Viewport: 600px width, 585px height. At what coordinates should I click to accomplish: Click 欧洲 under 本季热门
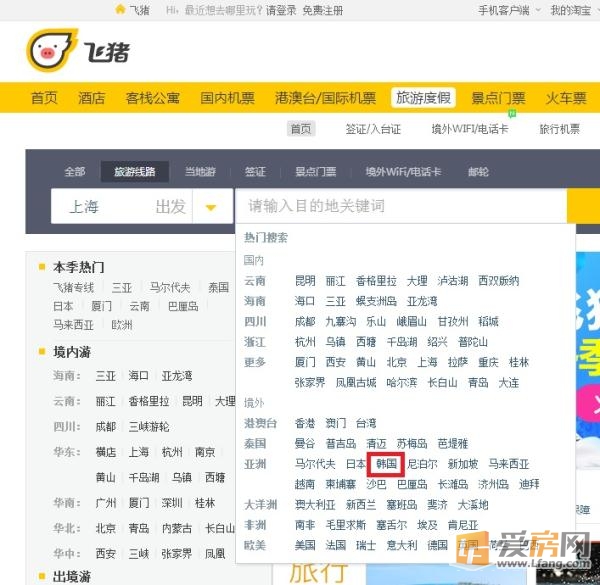tap(122, 325)
